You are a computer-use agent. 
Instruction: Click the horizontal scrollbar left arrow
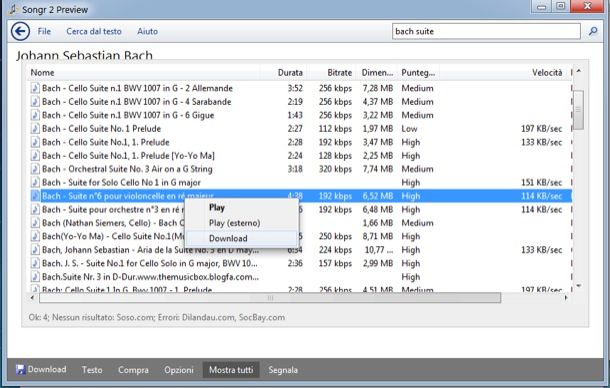[32, 298]
